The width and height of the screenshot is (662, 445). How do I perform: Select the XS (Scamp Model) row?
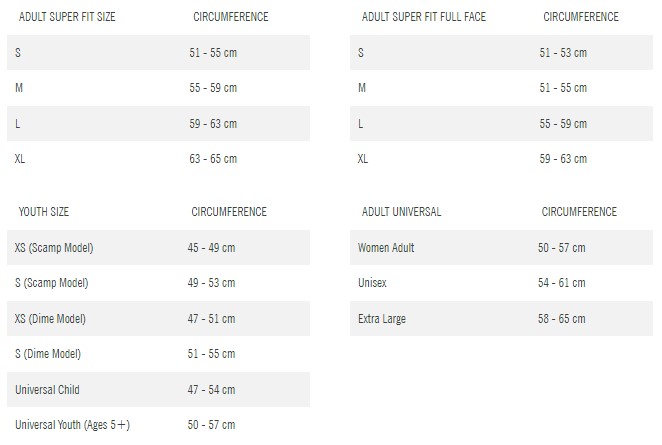pos(158,248)
